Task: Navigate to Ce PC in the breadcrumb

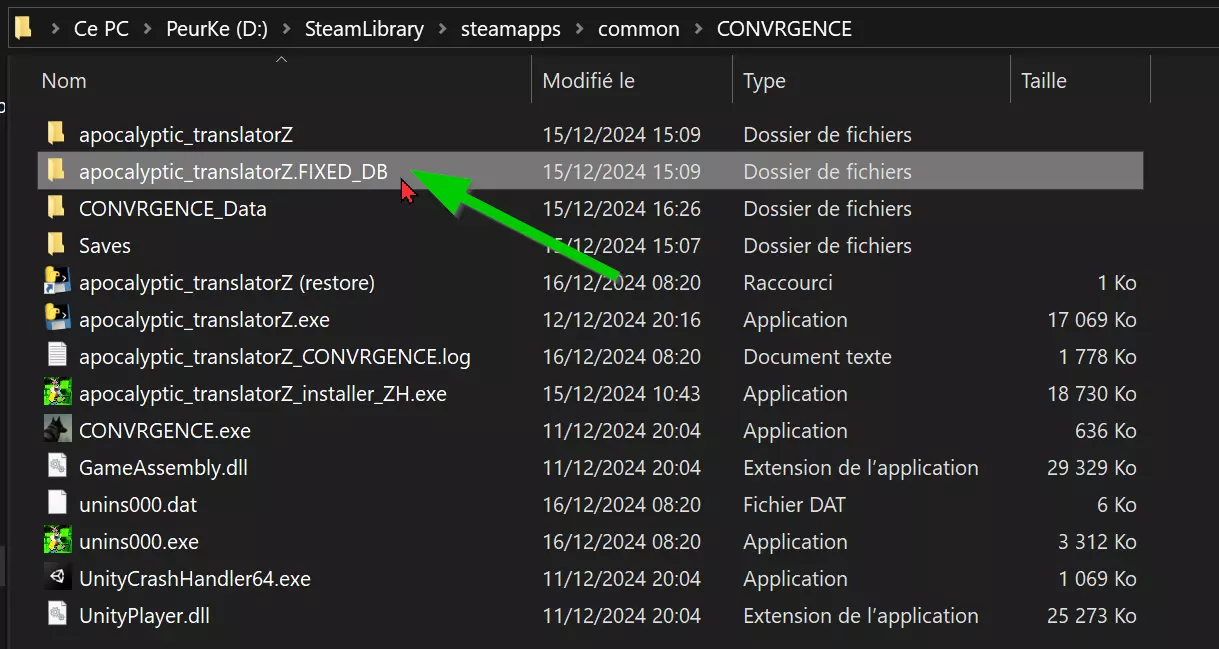Action: 101,29
